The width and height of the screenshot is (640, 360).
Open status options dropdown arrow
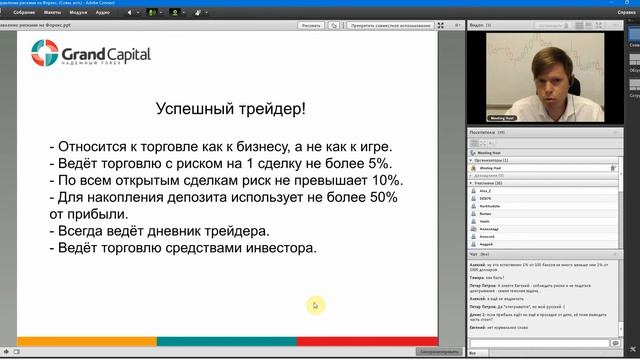coord(207,13)
